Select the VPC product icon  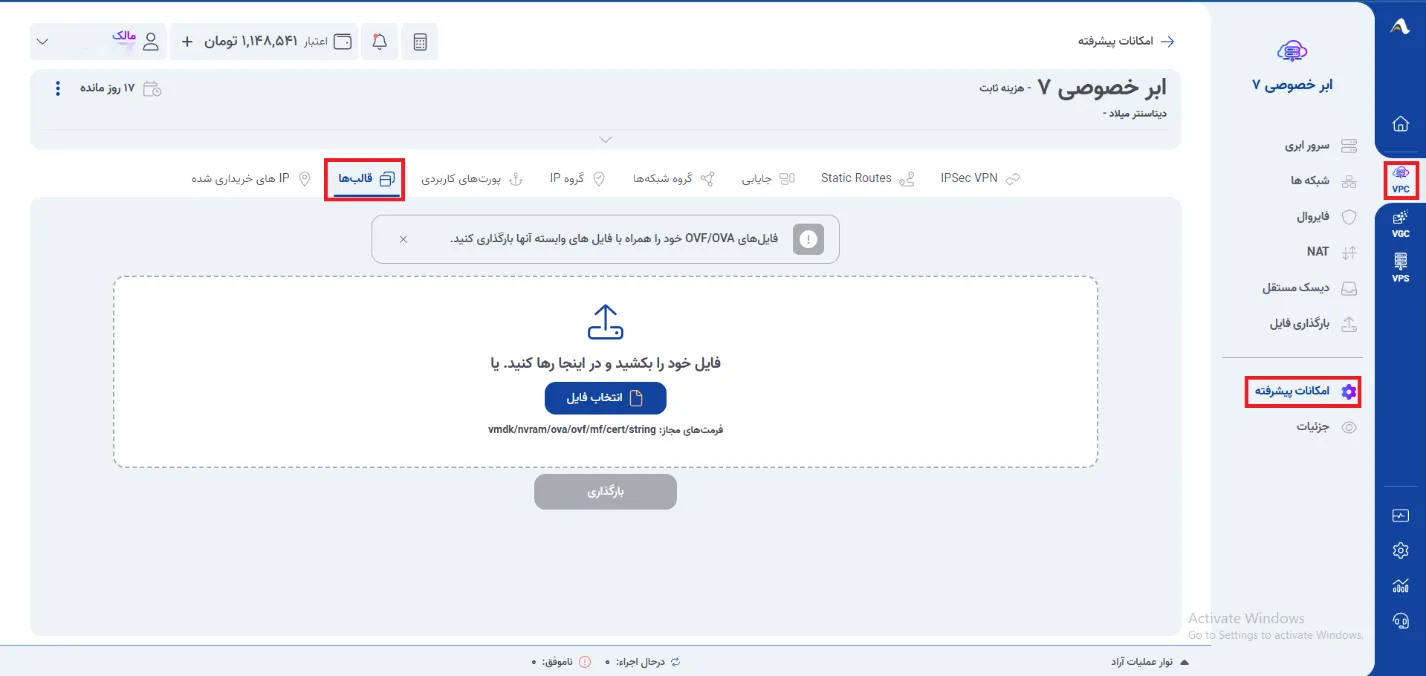(x=1400, y=179)
